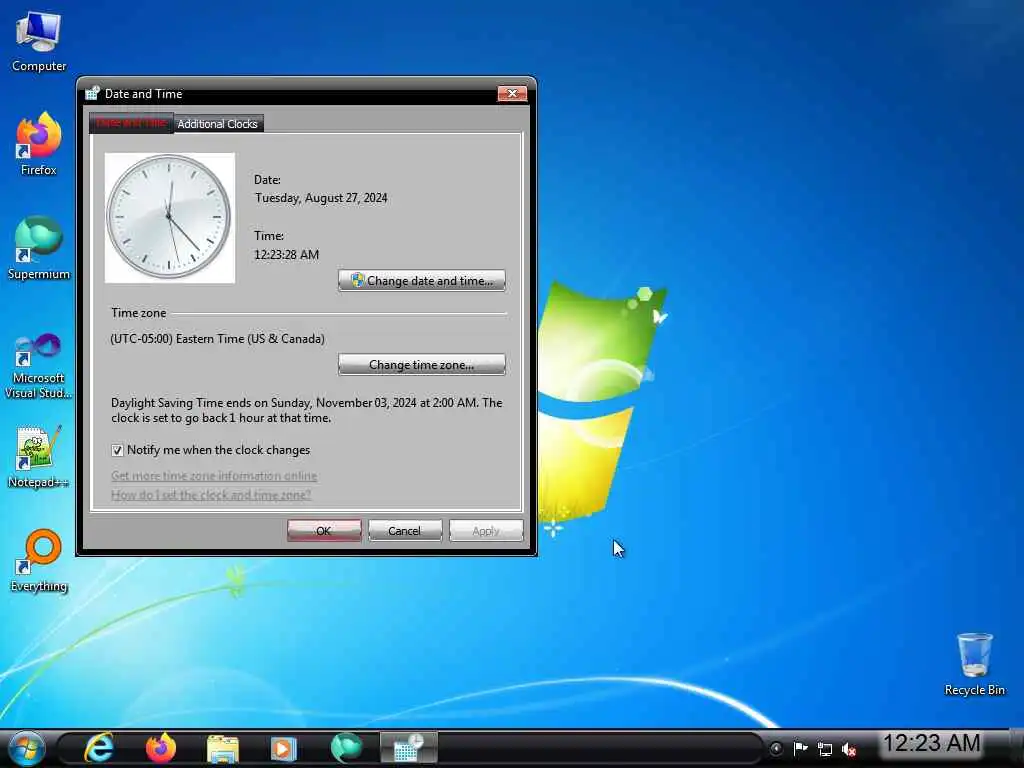Open the Windows Start menu orb

point(27,748)
